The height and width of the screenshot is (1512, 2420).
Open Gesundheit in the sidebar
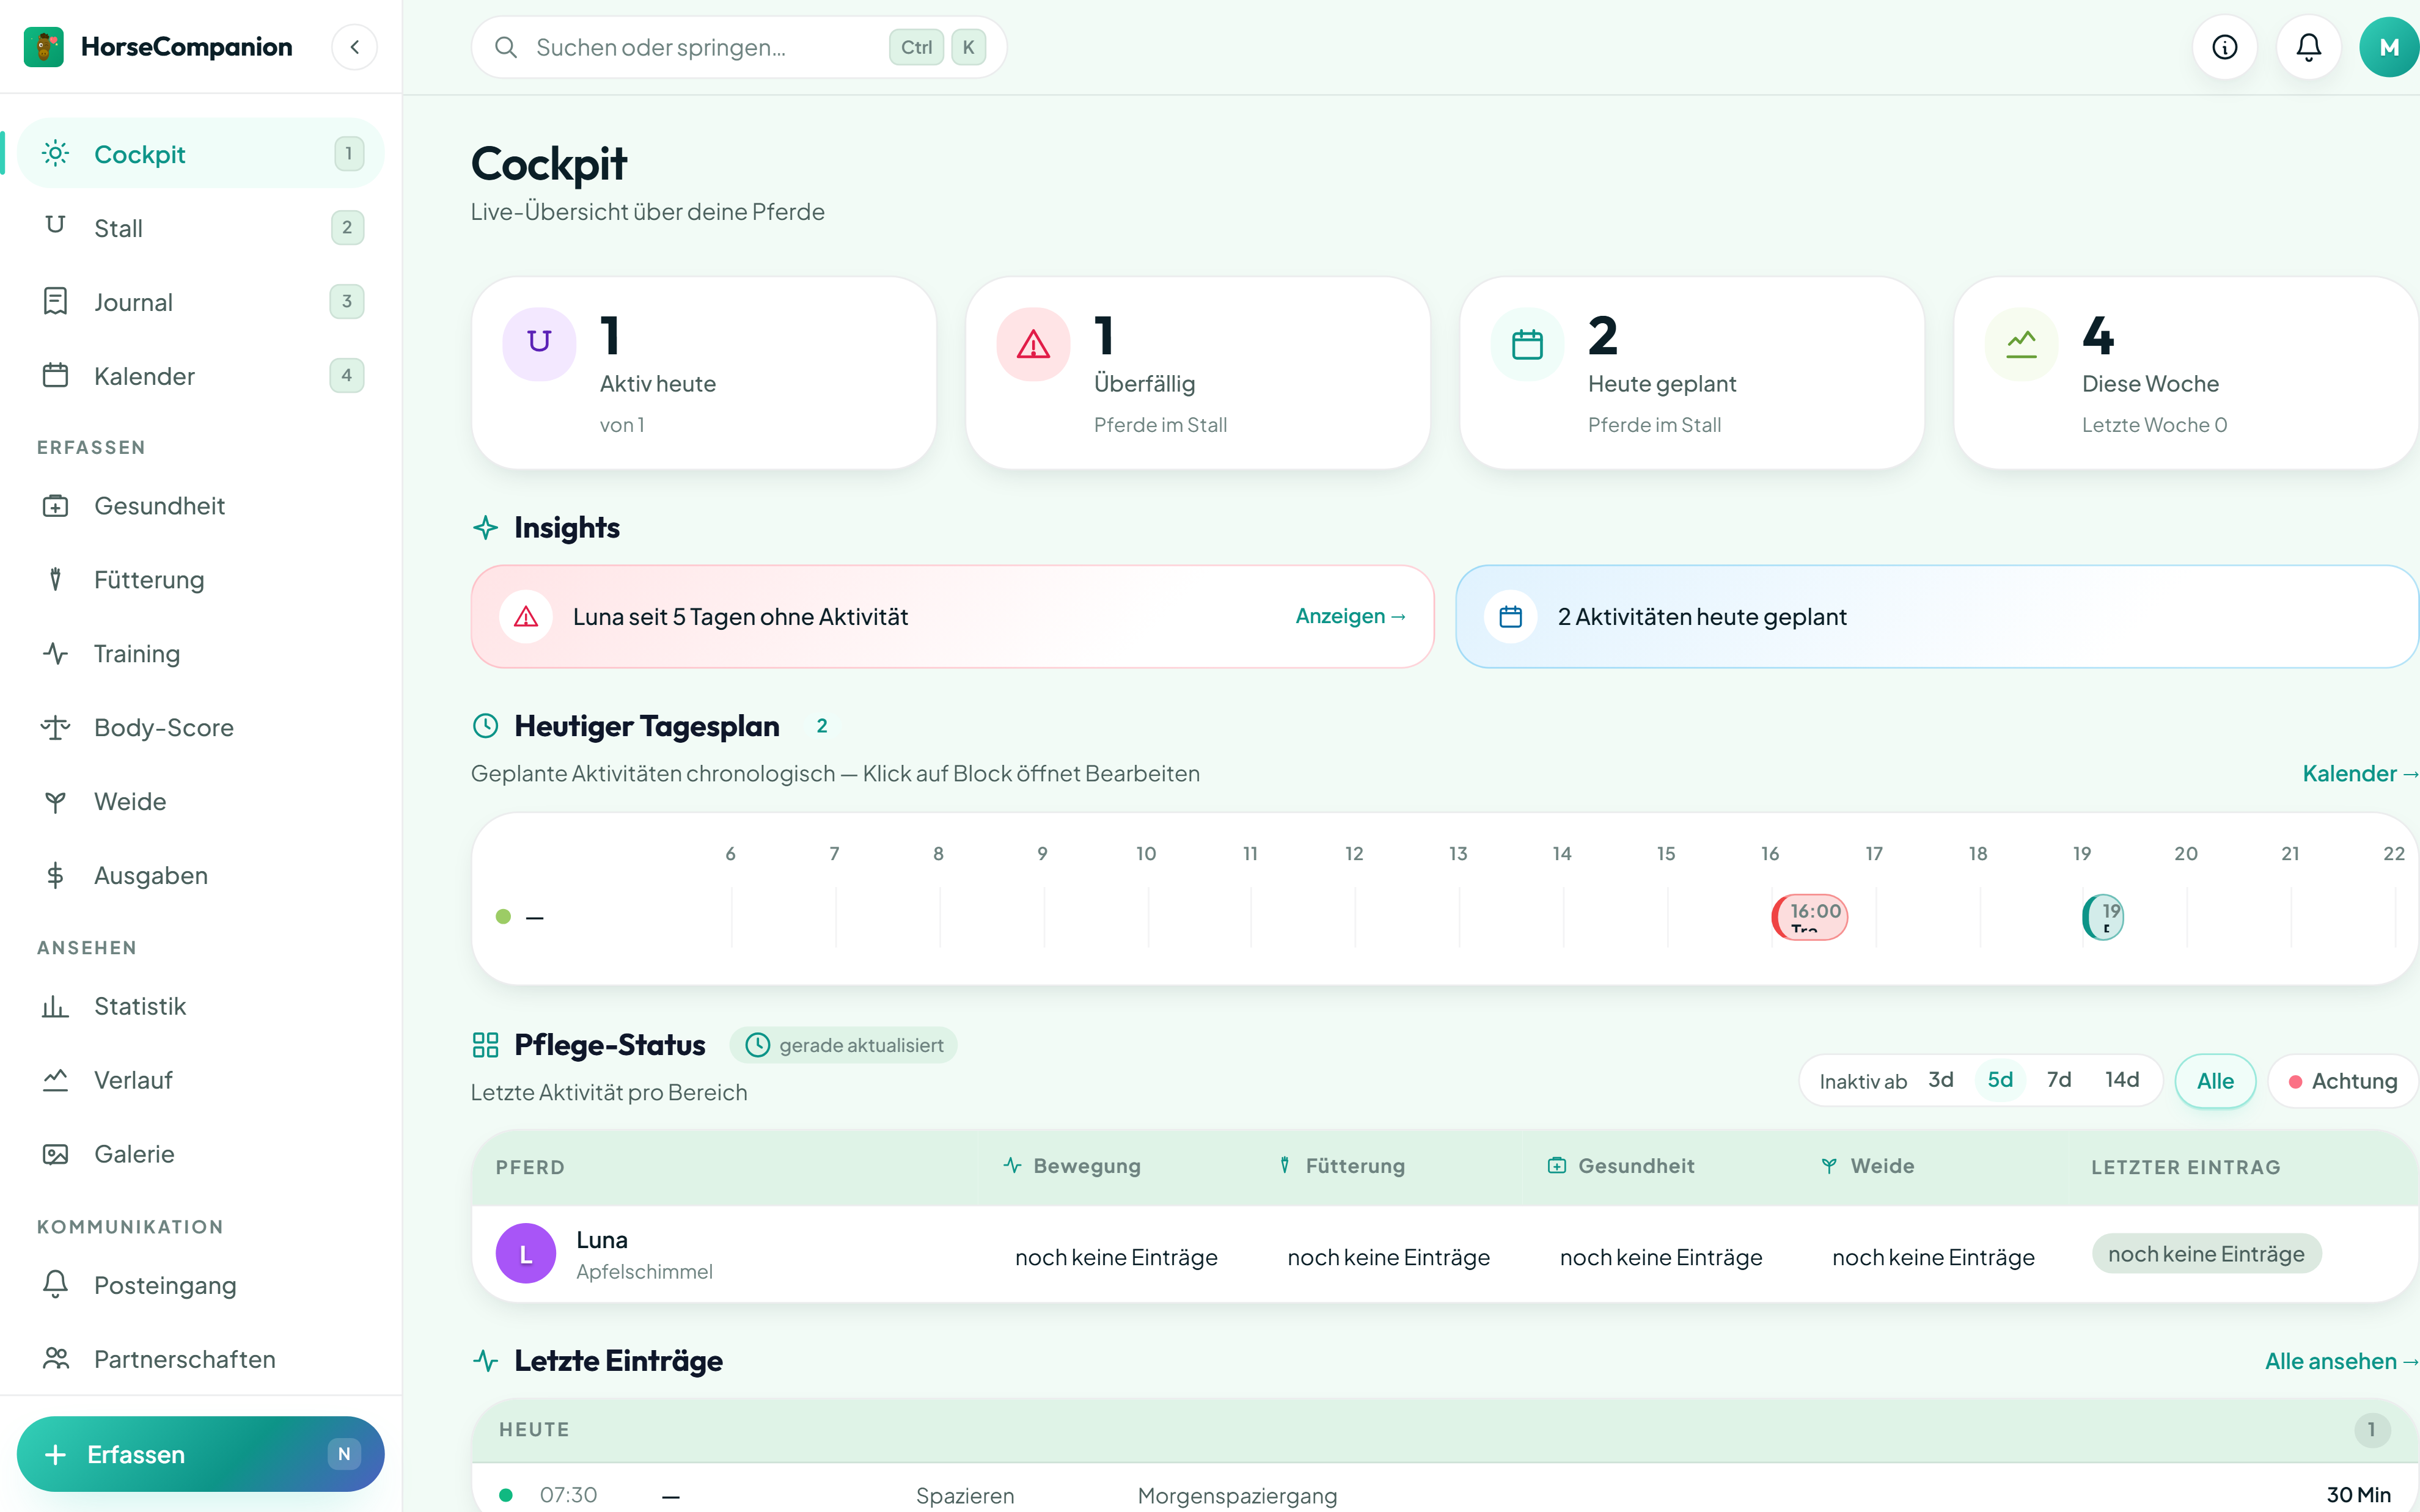point(201,506)
